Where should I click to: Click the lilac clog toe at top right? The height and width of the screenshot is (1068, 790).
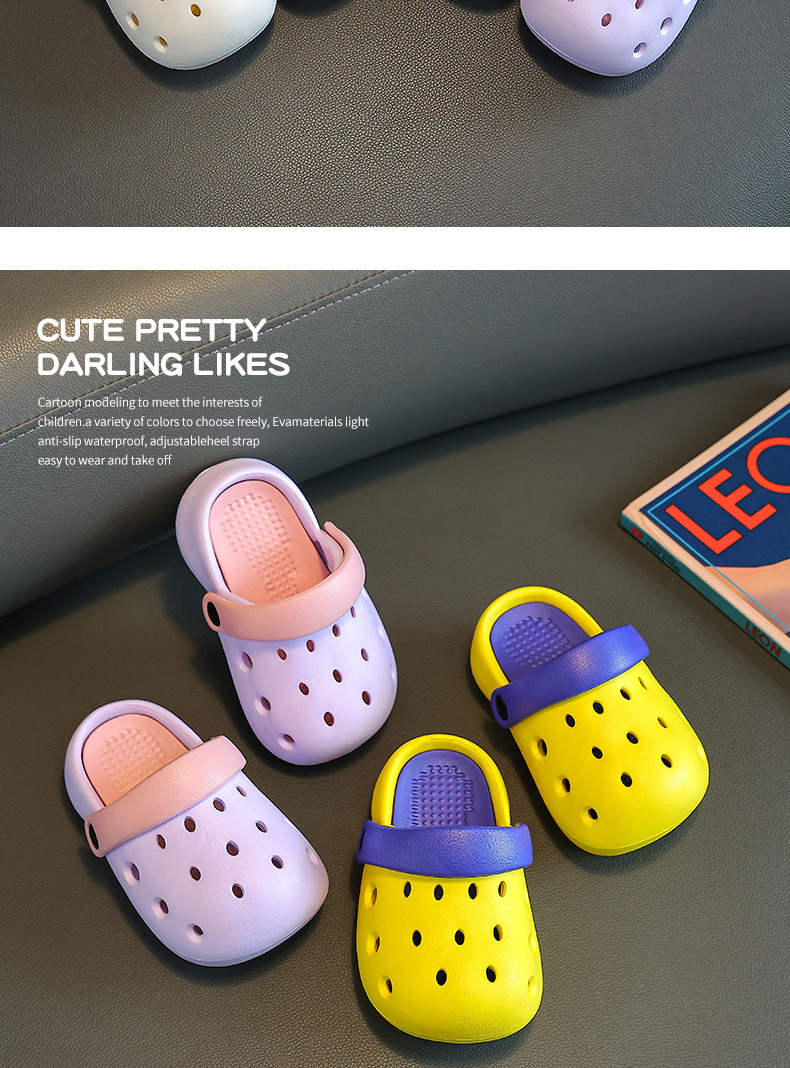[x=610, y=34]
